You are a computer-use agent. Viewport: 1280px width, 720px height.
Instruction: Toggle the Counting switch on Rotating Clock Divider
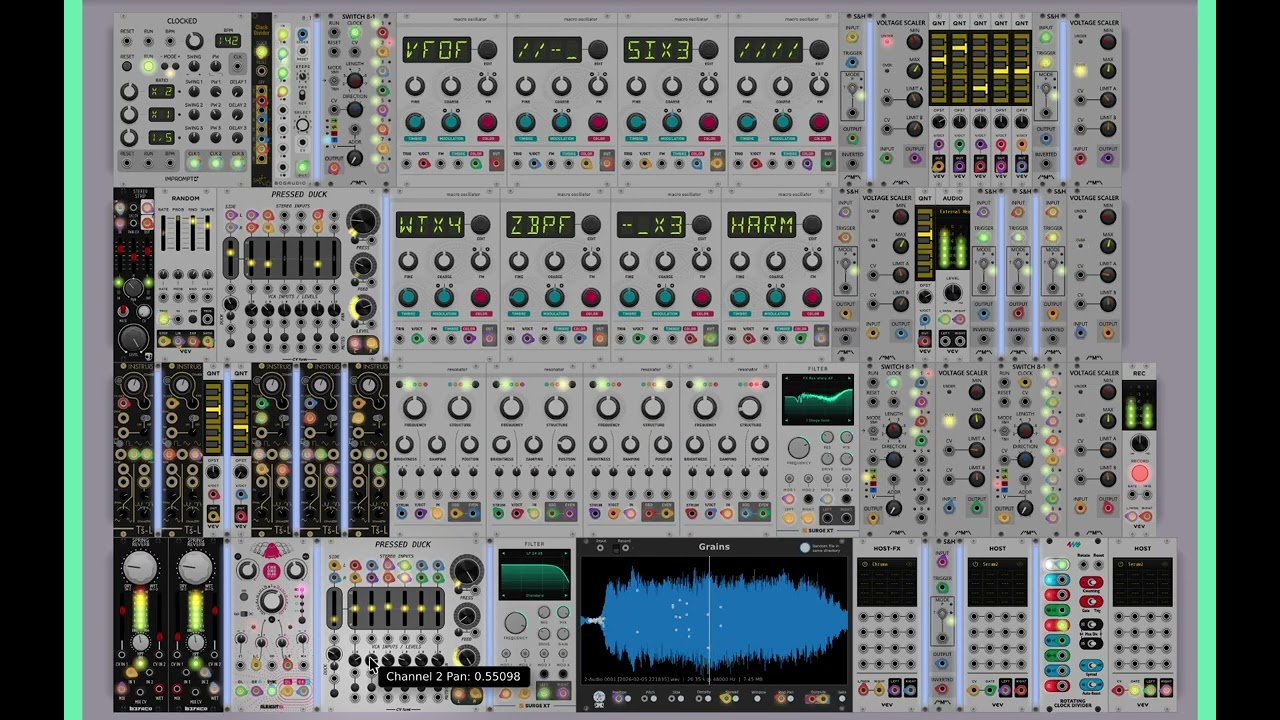(x=1091, y=582)
